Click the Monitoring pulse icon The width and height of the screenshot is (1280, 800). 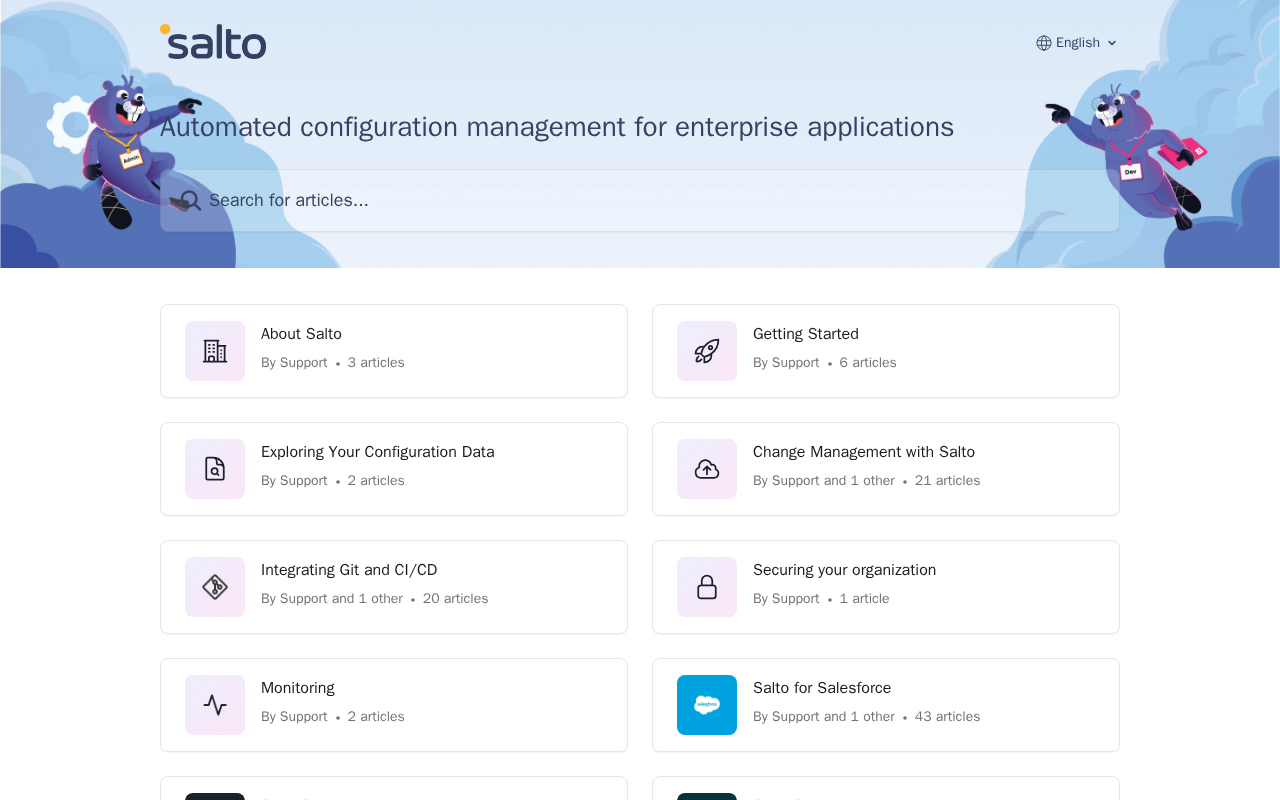[x=215, y=705]
